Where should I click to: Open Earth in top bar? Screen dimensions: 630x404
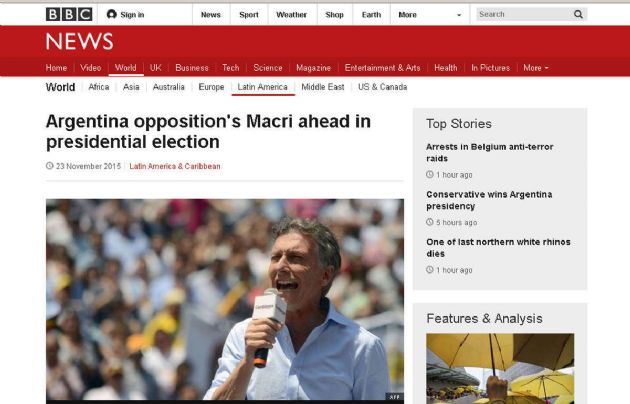(x=371, y=15)
